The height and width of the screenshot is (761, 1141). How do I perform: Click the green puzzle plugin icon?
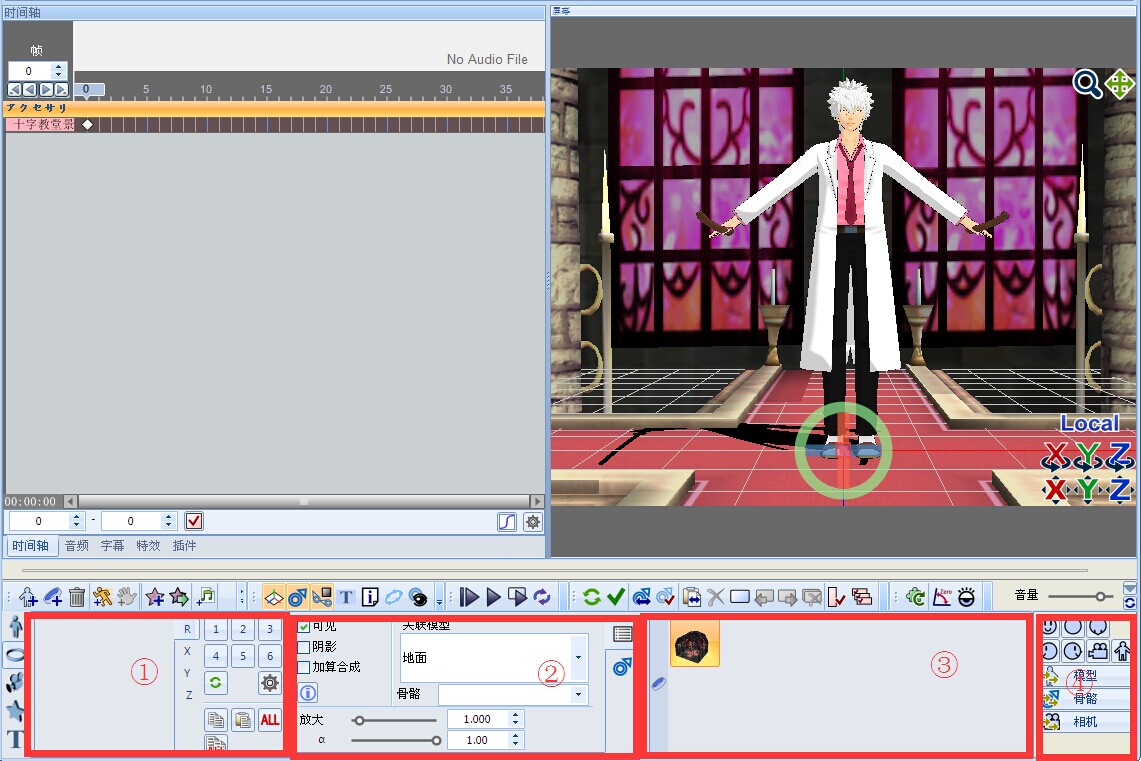click(915, 597)
